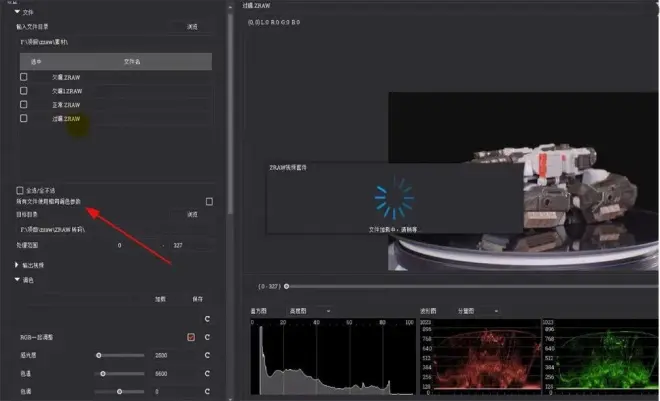
Task: Edit the 感光度 value field 2500
Action: coord(173,356)
